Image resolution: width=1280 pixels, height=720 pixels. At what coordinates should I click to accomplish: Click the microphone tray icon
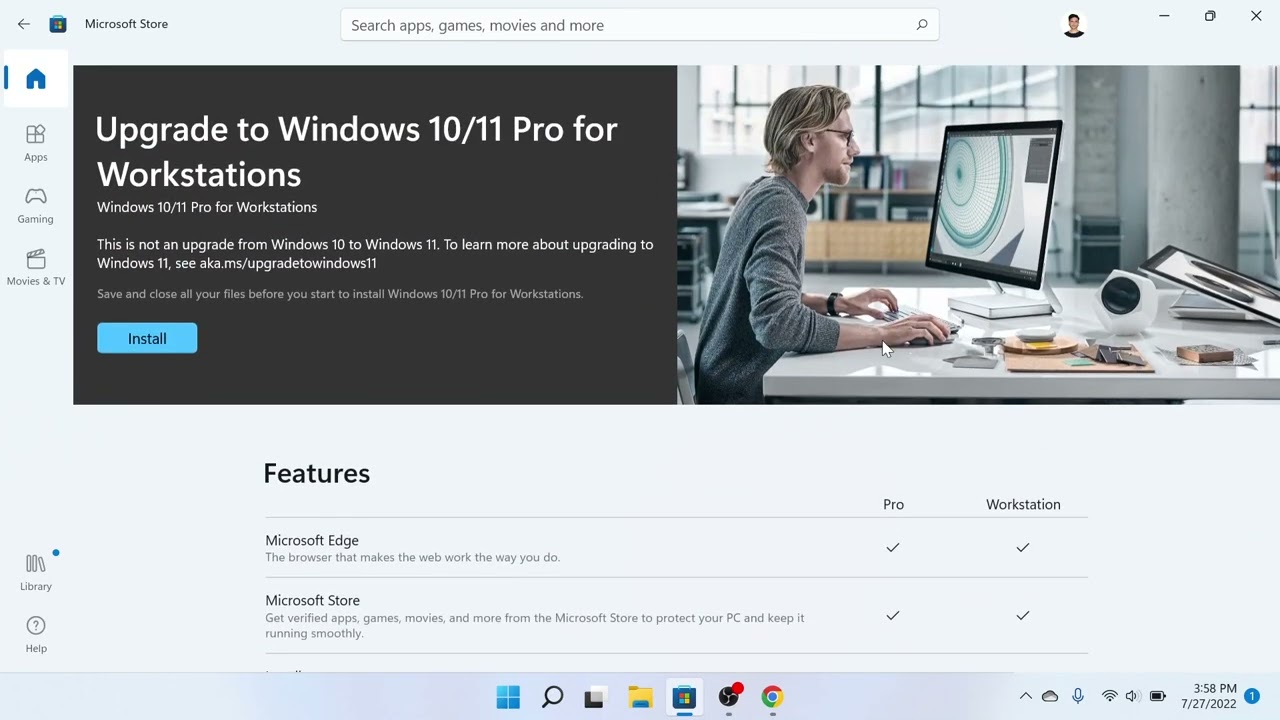[x=1078, y=696]
